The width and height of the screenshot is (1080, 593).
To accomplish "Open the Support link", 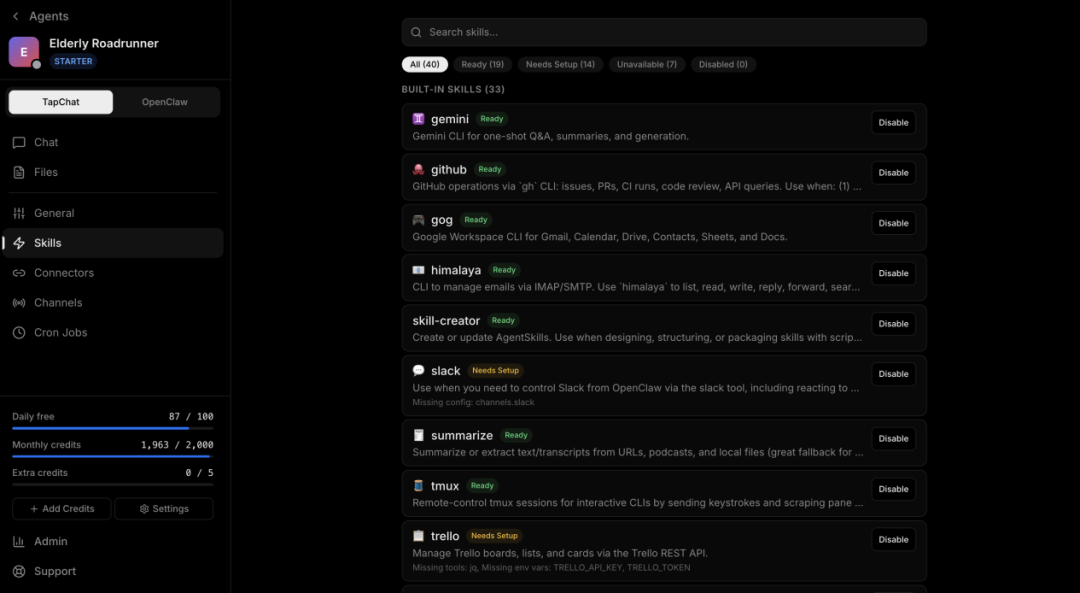I will (113, 572).
